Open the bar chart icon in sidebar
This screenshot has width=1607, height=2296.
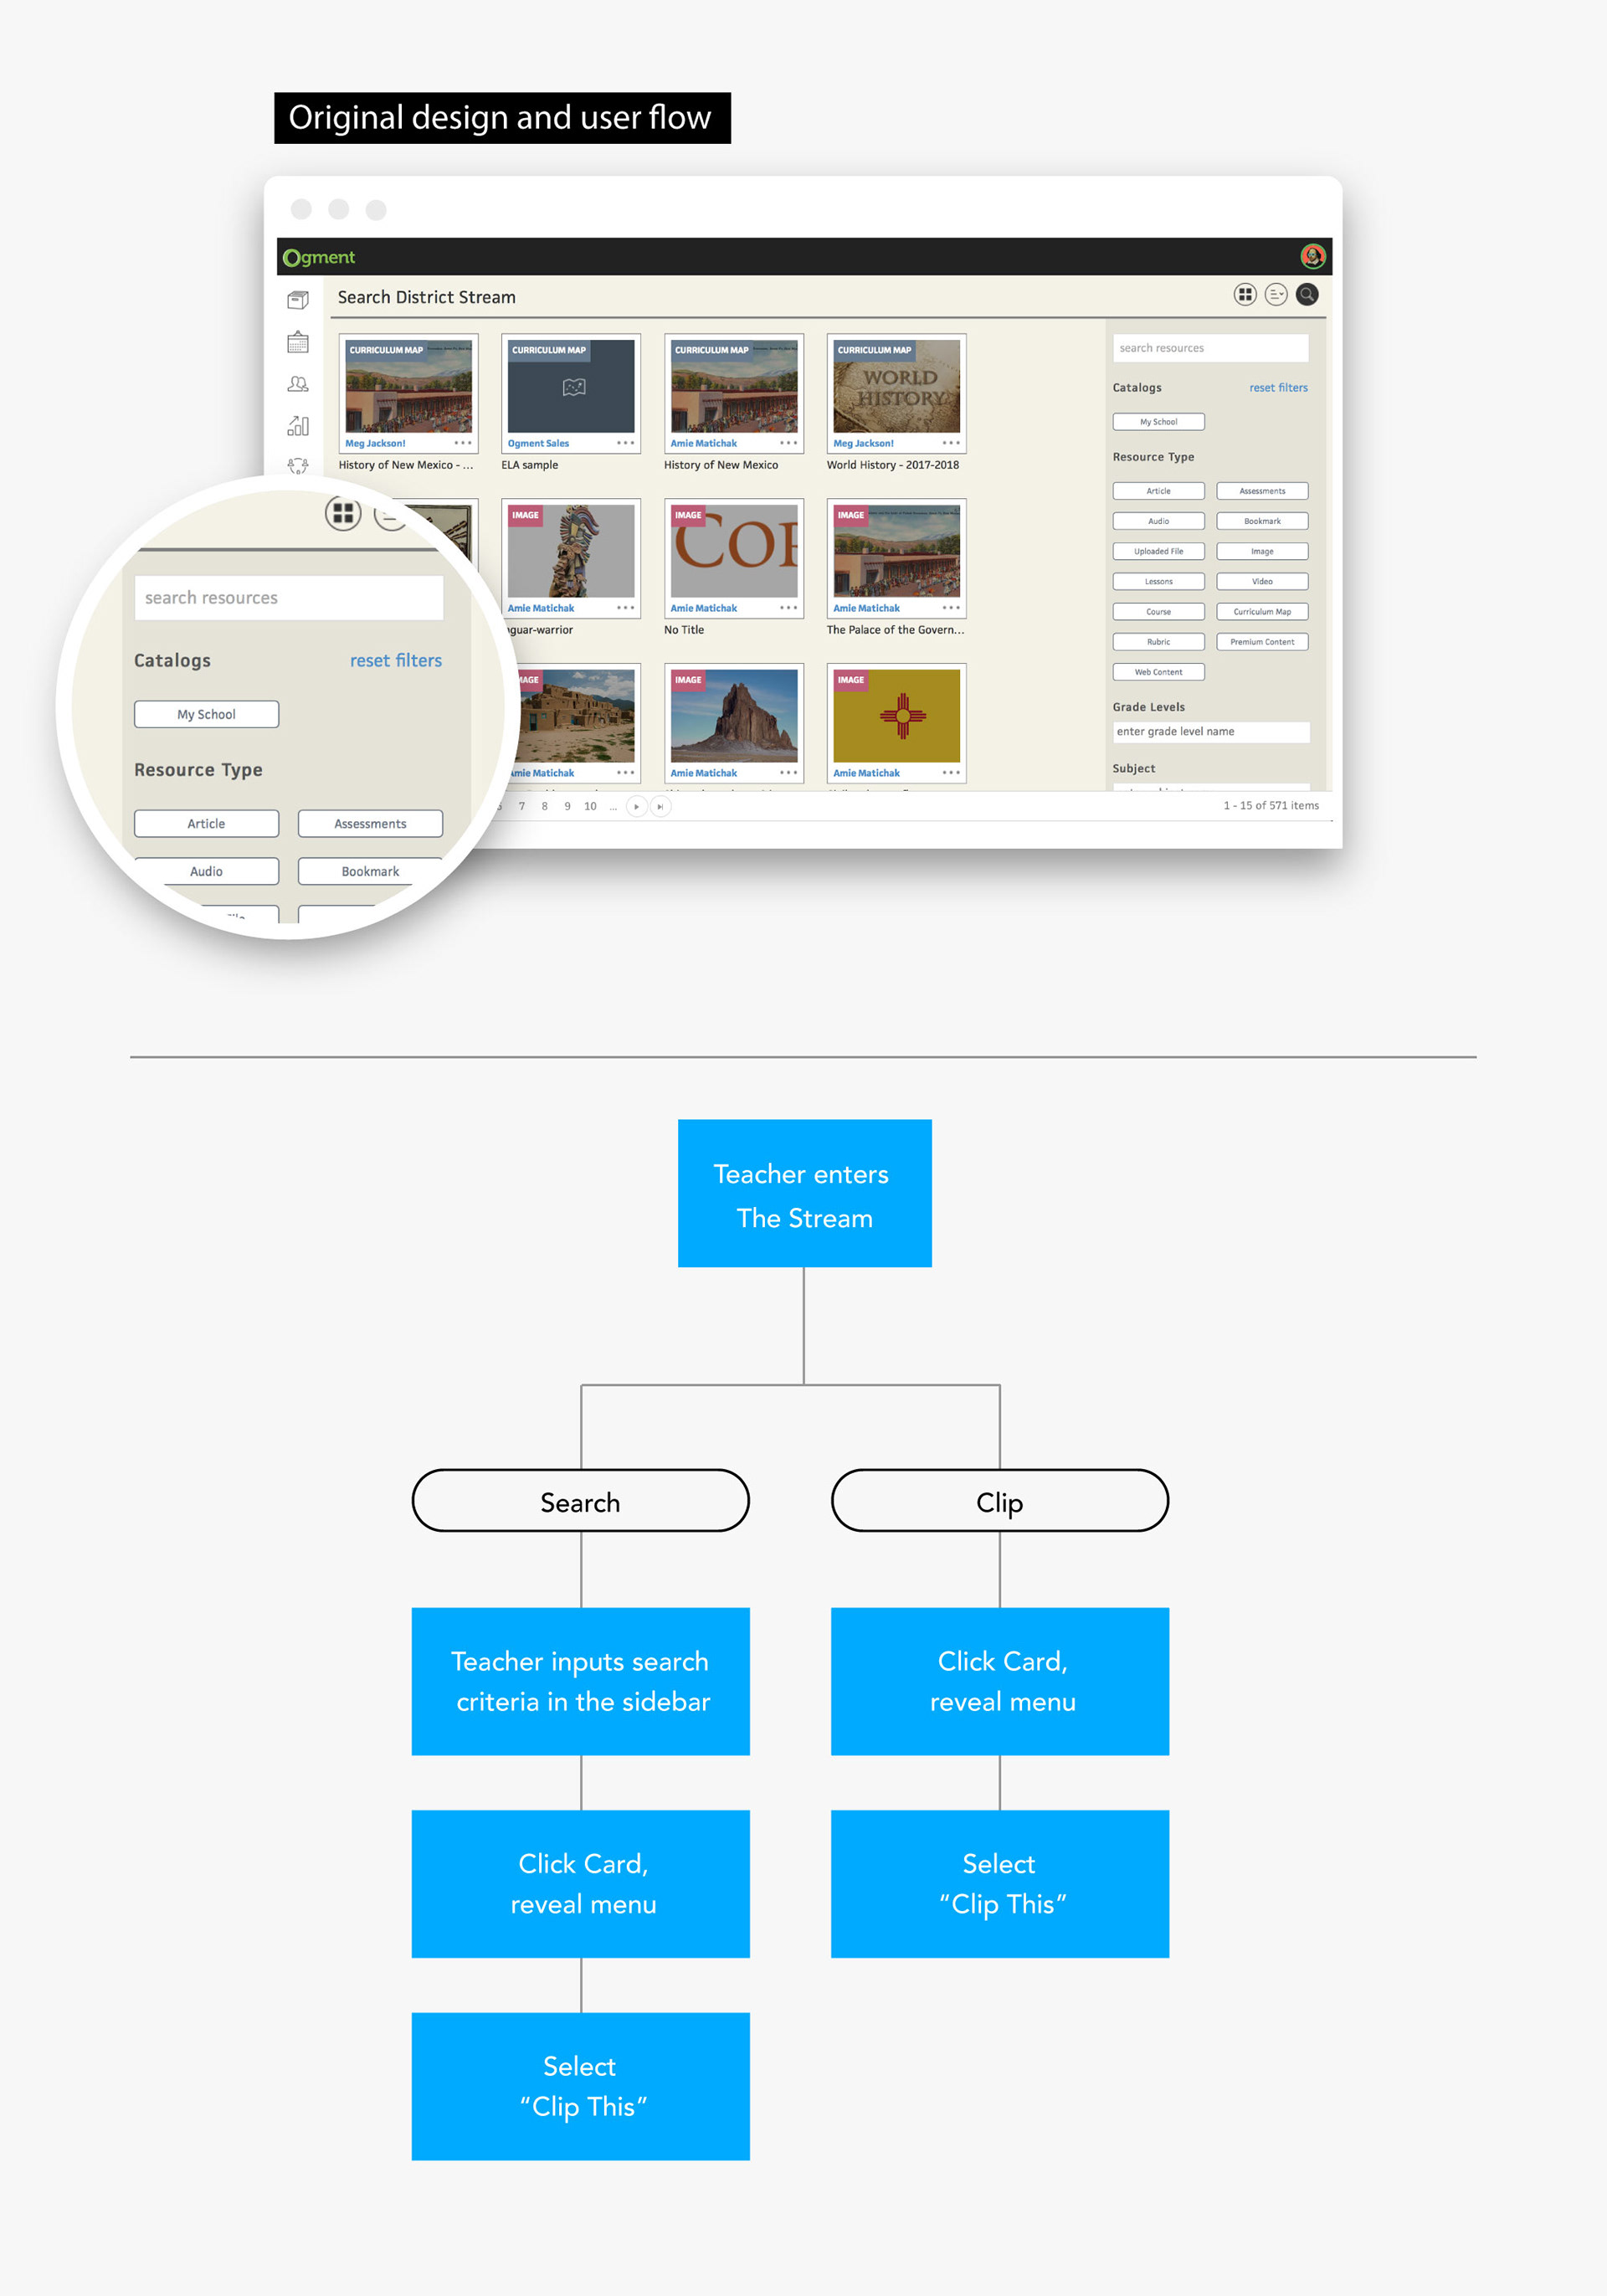tap(298, 426)
